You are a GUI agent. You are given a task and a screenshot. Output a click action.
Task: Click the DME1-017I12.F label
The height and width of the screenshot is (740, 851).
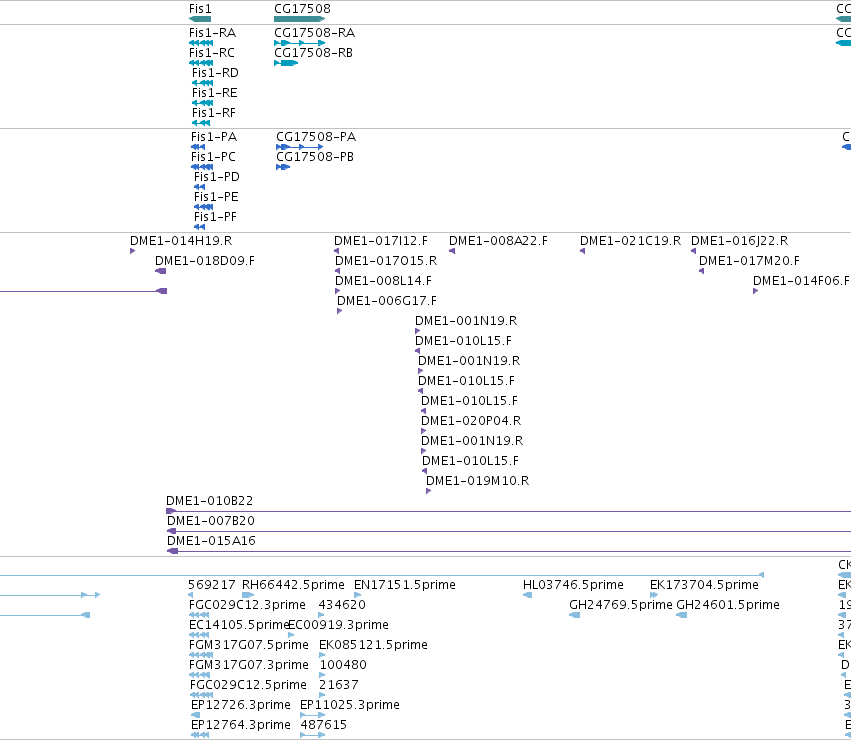click(x=380, y=241)
